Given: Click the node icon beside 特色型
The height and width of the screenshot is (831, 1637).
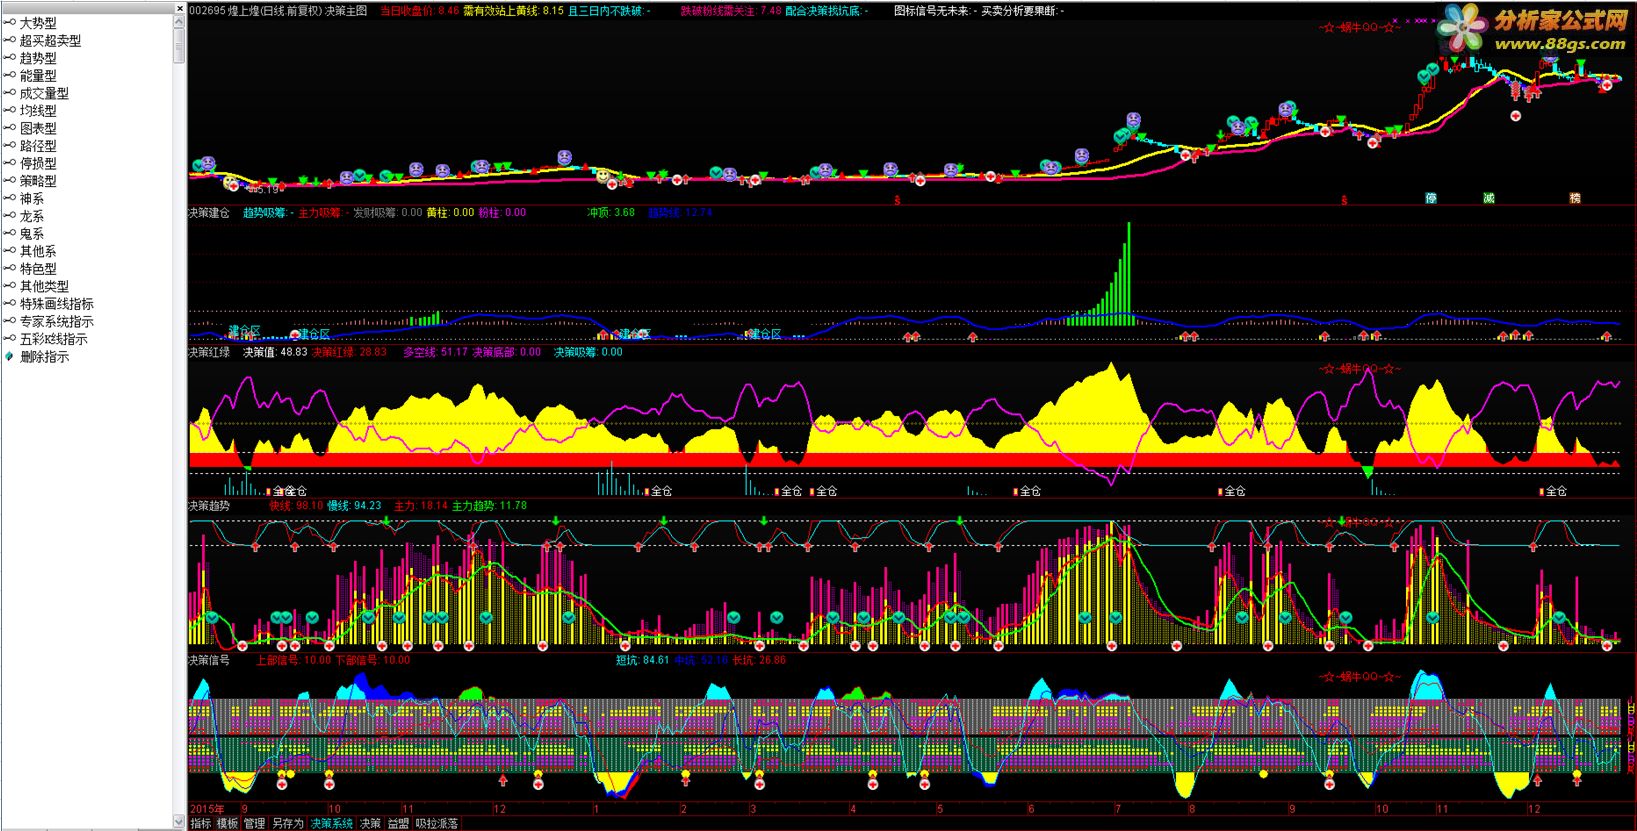Looking at the screenshot, I should 10,269.
